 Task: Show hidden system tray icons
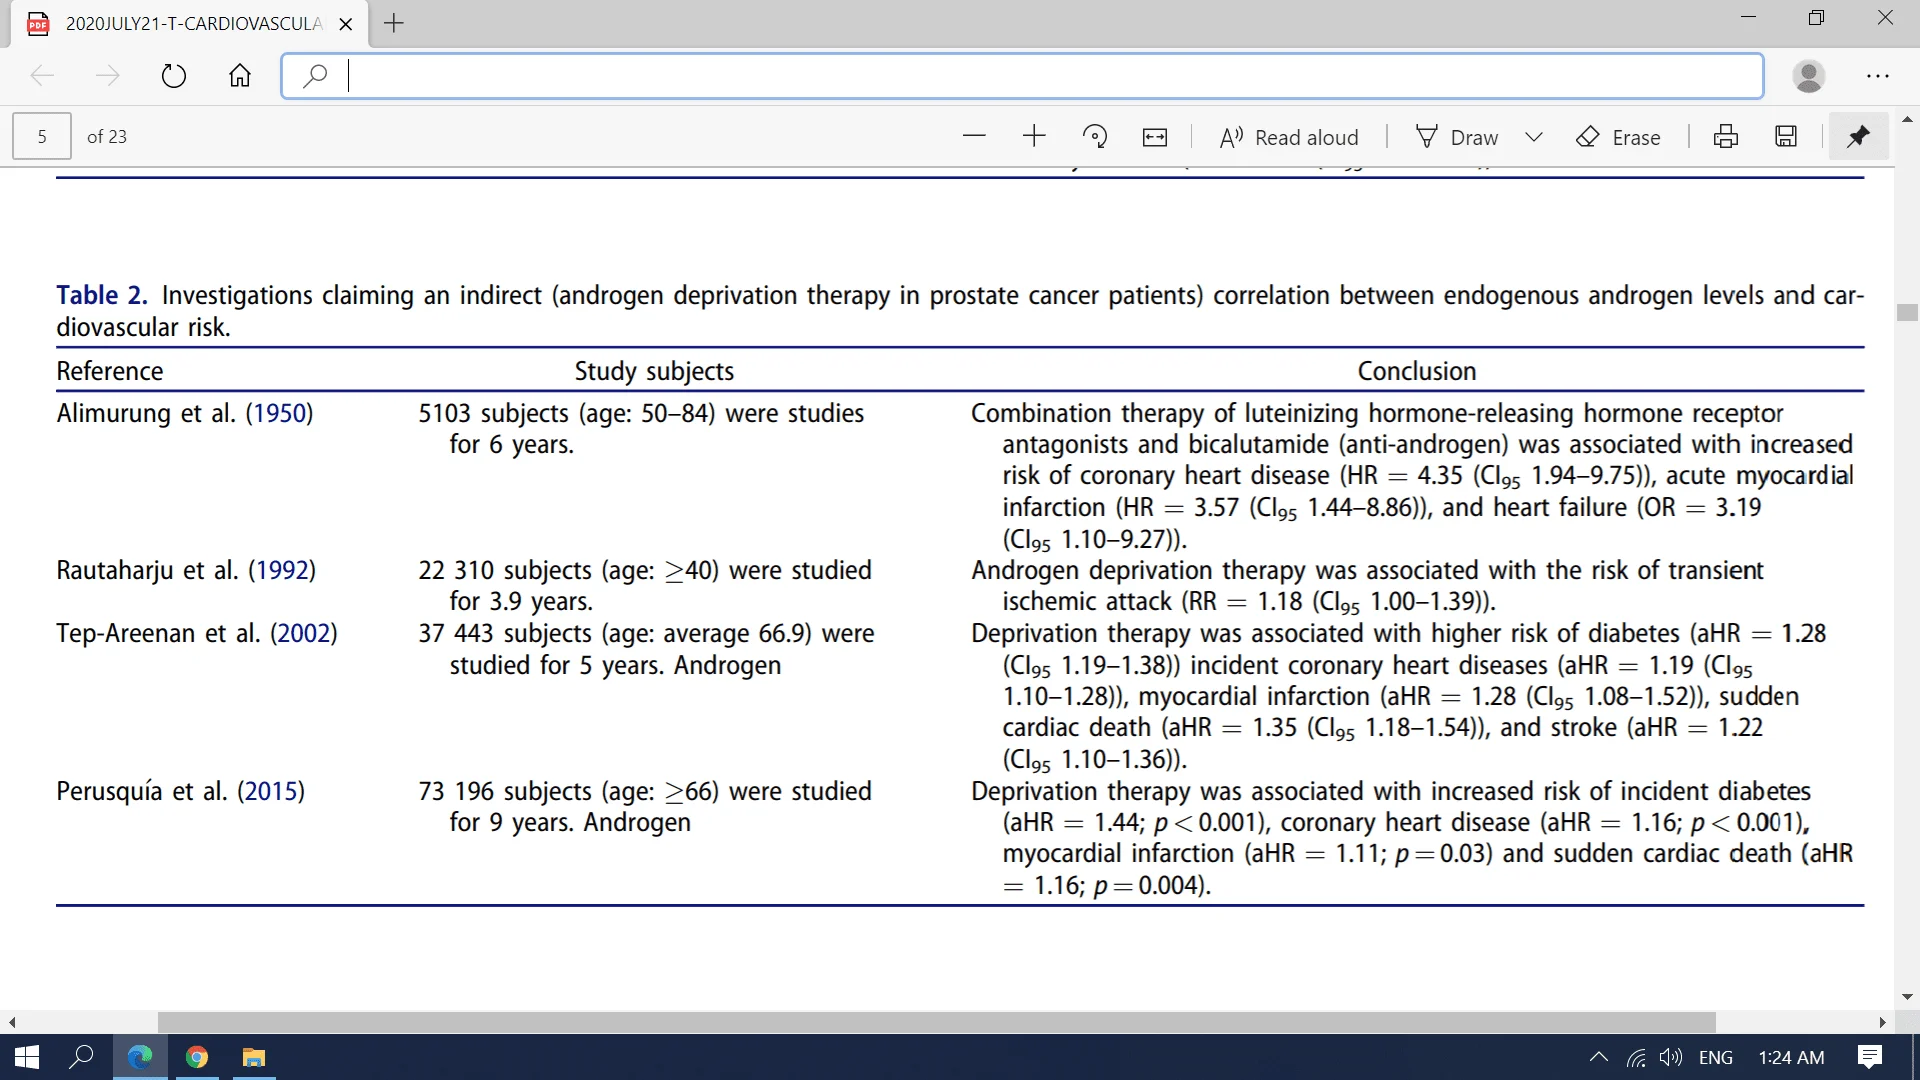tap(1598, 1057)
